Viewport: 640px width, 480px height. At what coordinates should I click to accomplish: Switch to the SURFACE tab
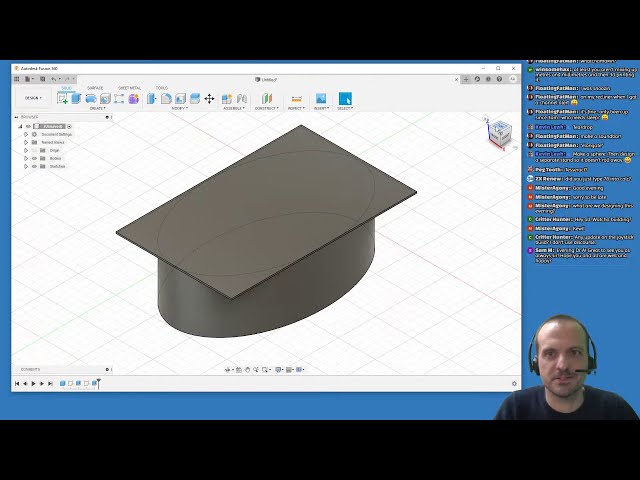(x=95, y=88)
